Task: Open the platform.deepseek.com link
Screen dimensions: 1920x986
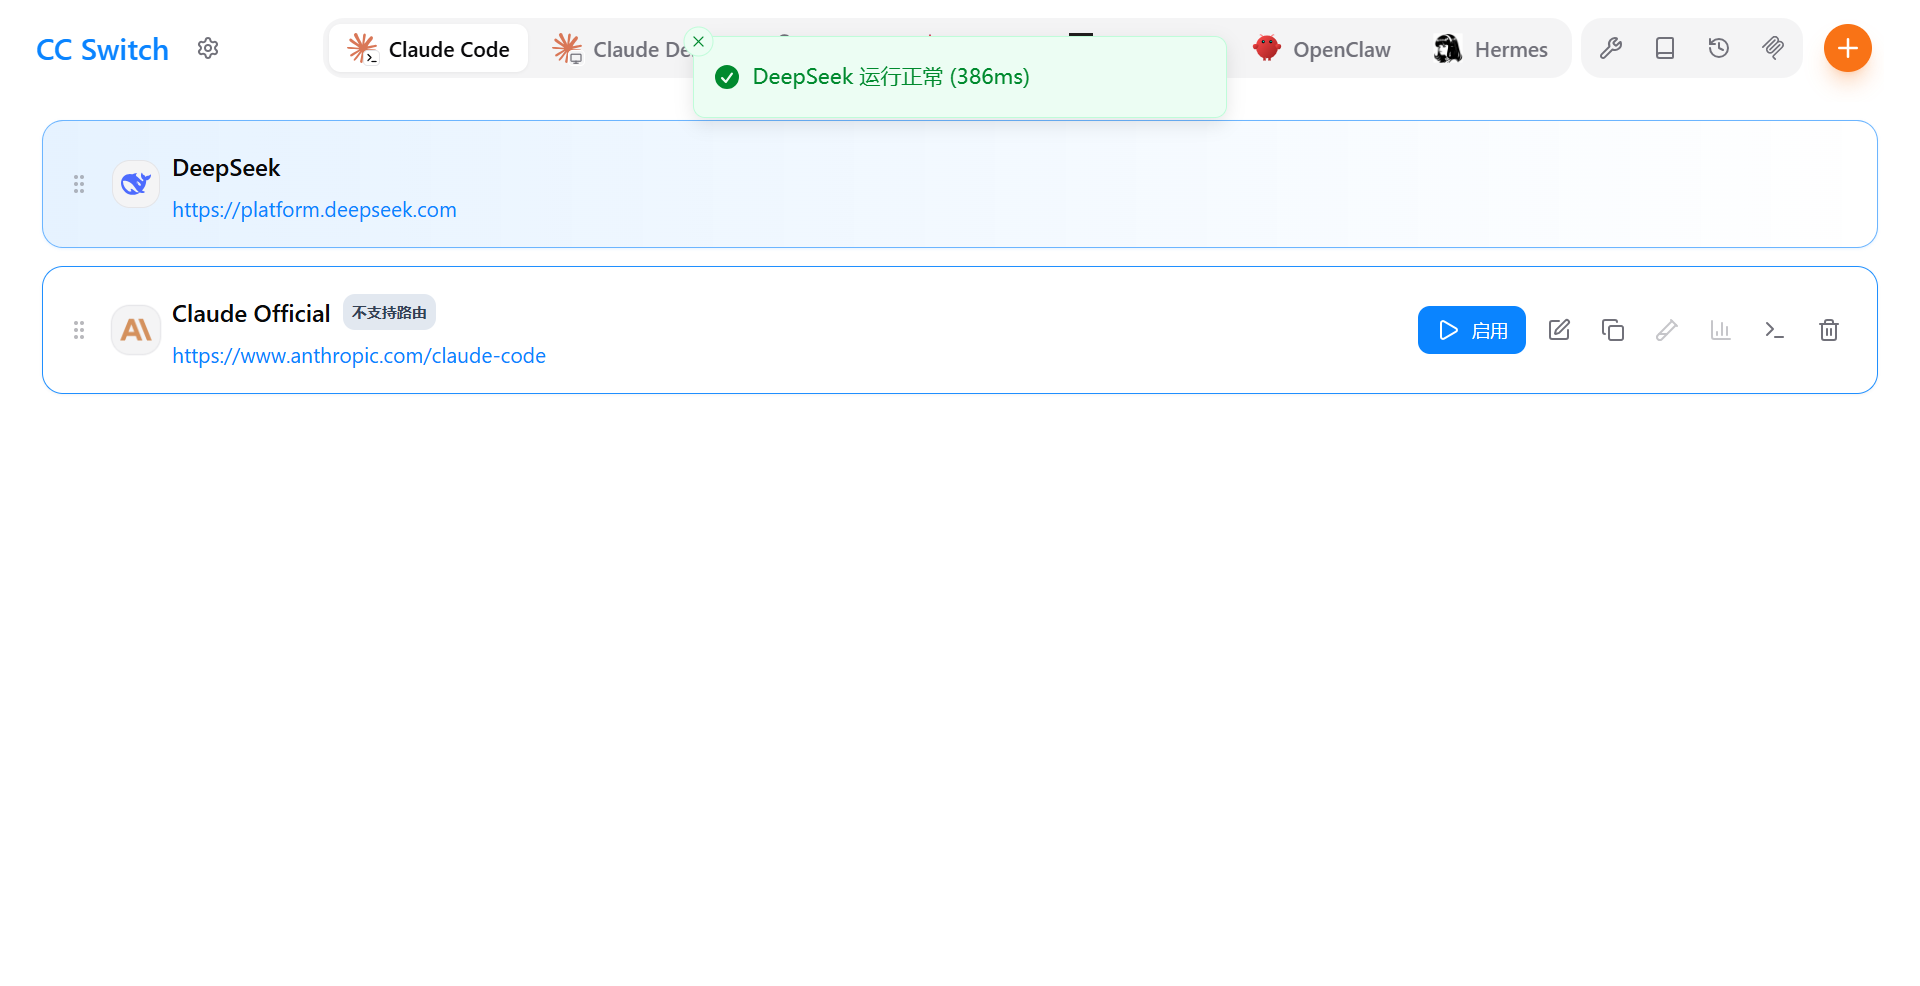Action: (x=314, y=210)
